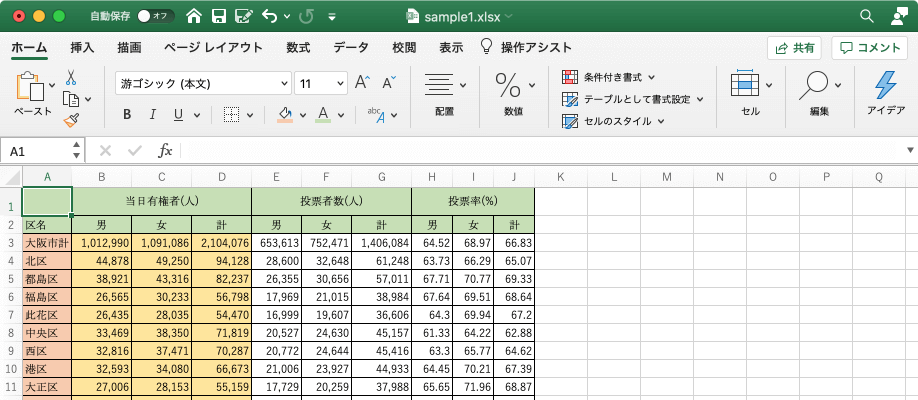918x400 pixels.
Task: Open 条件付き書式 conditional formatting
Action: 608,77
